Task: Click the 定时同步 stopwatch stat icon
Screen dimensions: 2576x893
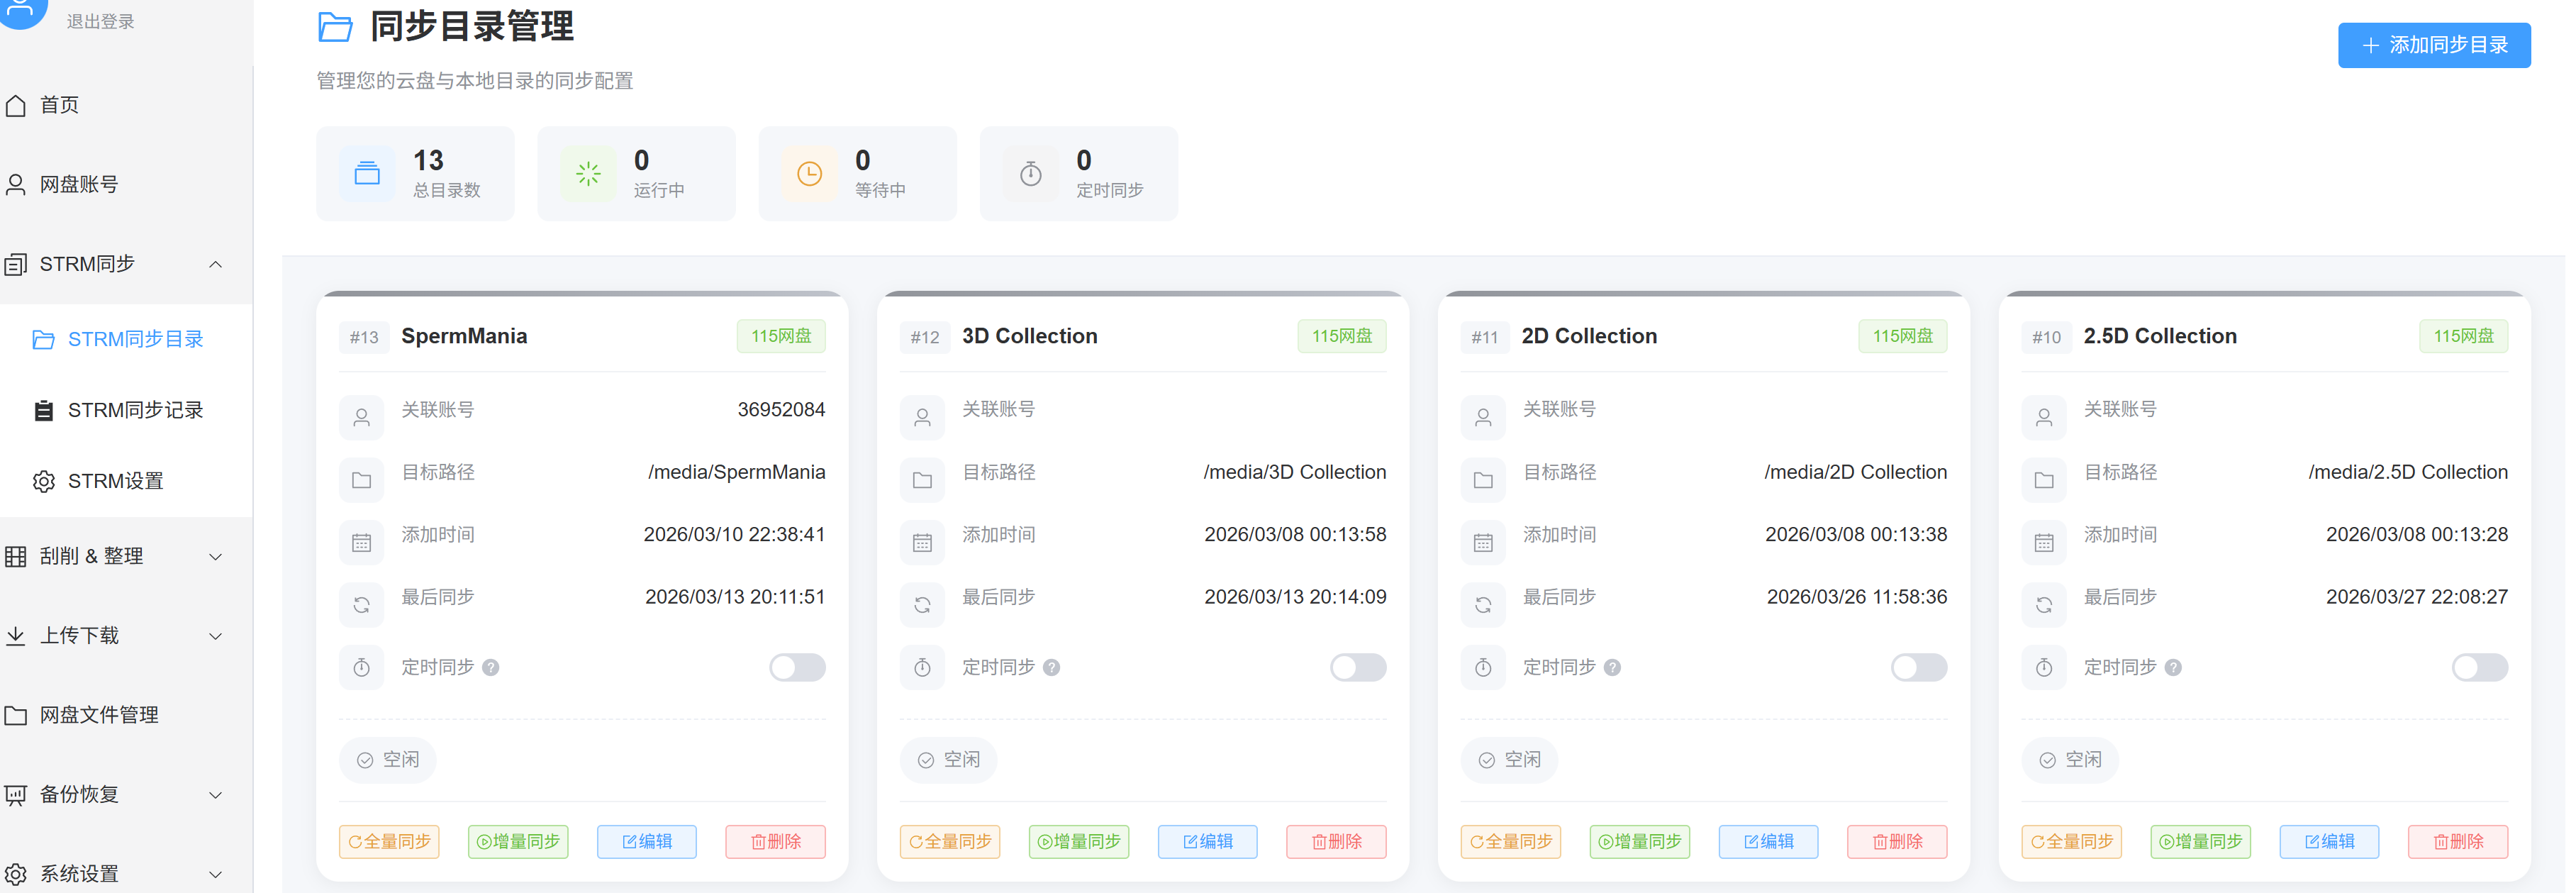Action: point(1030,174)
